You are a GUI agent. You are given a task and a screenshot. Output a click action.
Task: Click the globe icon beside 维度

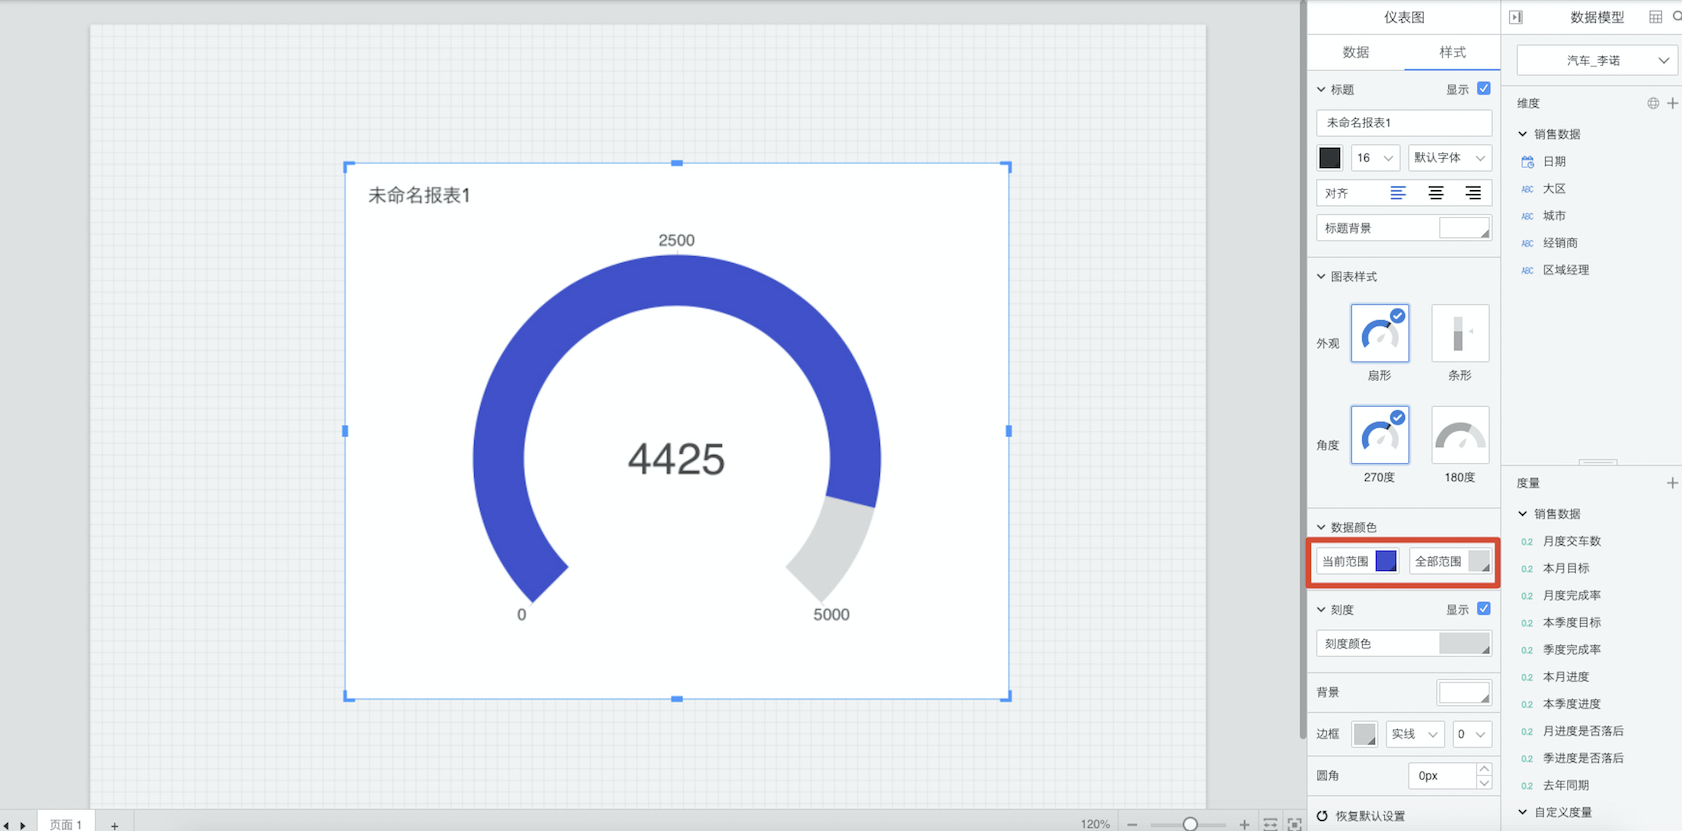[1653, 103]
